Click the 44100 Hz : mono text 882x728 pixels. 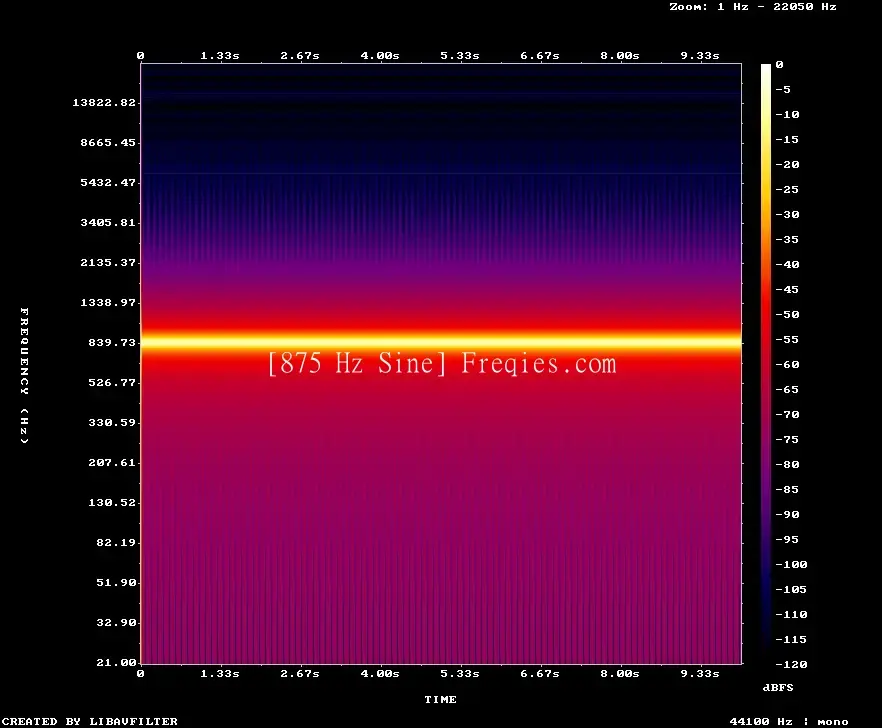(x=789, y=721)
